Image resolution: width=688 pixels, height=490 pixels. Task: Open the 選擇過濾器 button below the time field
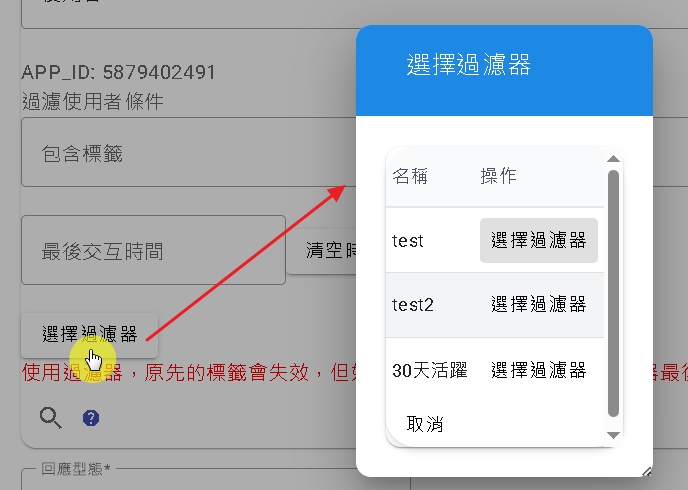pos(89,334)
